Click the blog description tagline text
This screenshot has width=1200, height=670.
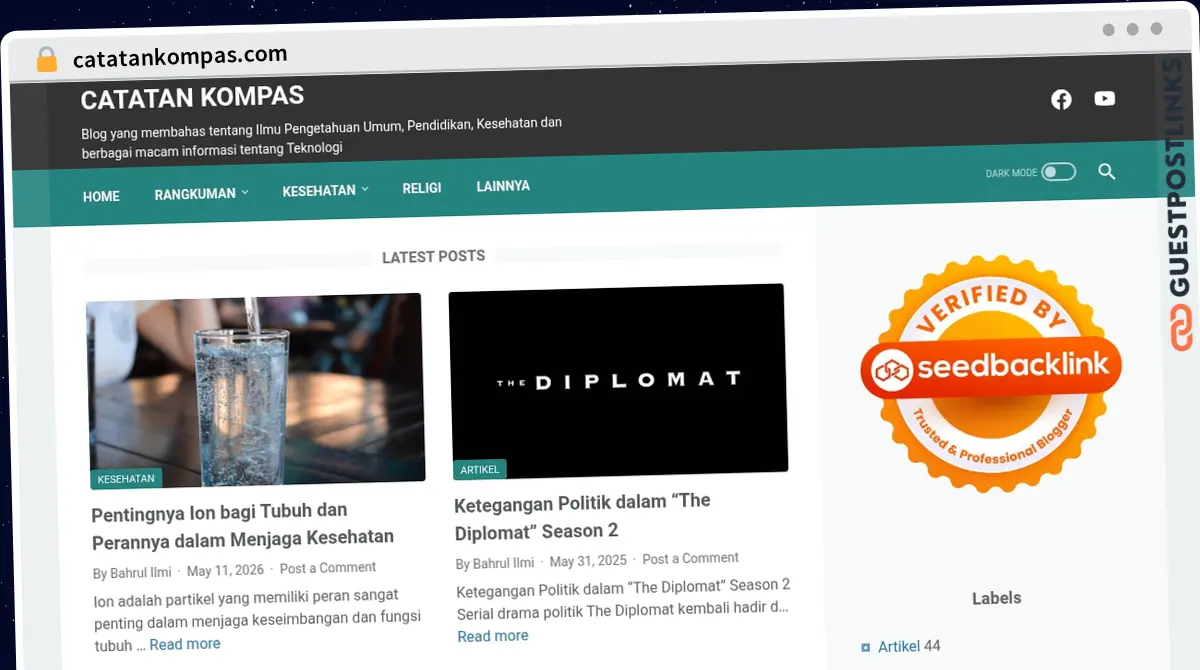pyautogui.click(x=321, y=136)
